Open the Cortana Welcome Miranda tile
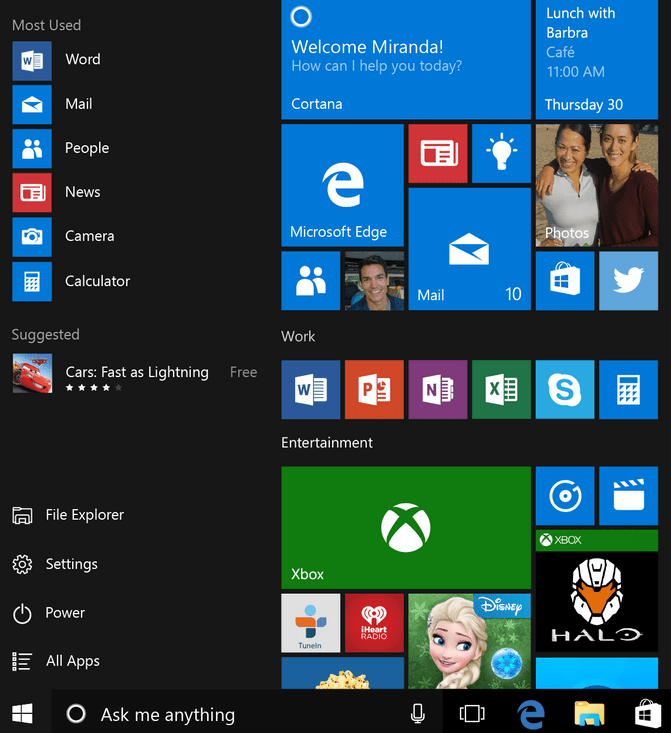This screenshot has width=671, height=733. 406,59
